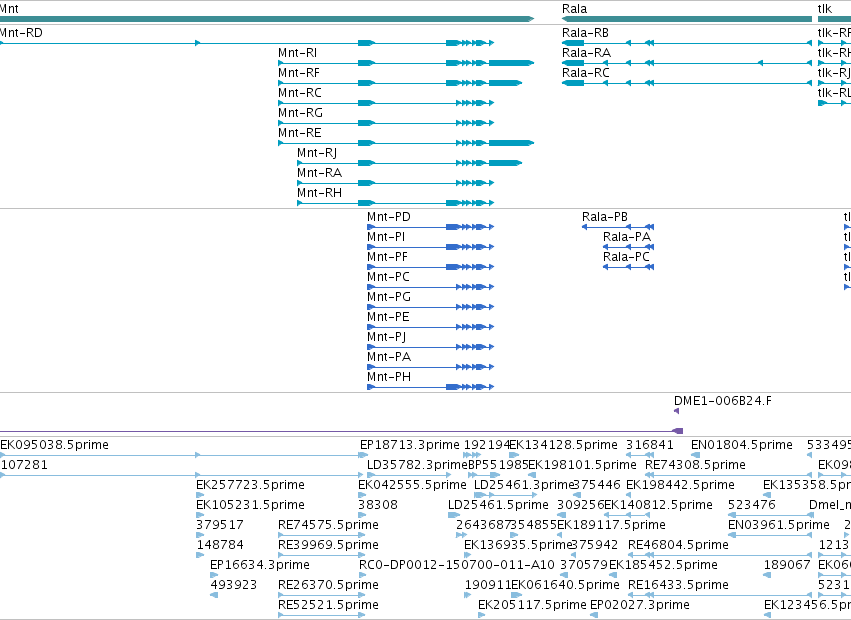Click the Mnt-RI transcript label
851x620 pixels.
point(297,53)
